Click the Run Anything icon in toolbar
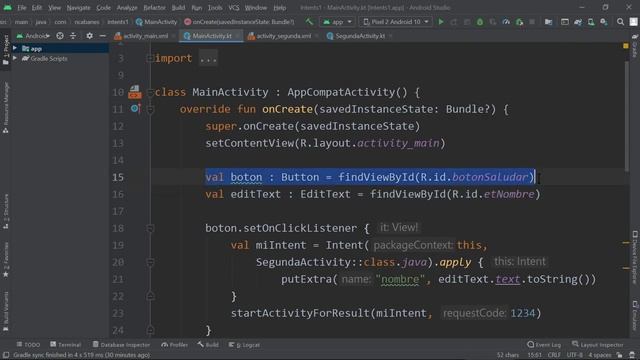This screenshot has width=640, height=360. 565,22
